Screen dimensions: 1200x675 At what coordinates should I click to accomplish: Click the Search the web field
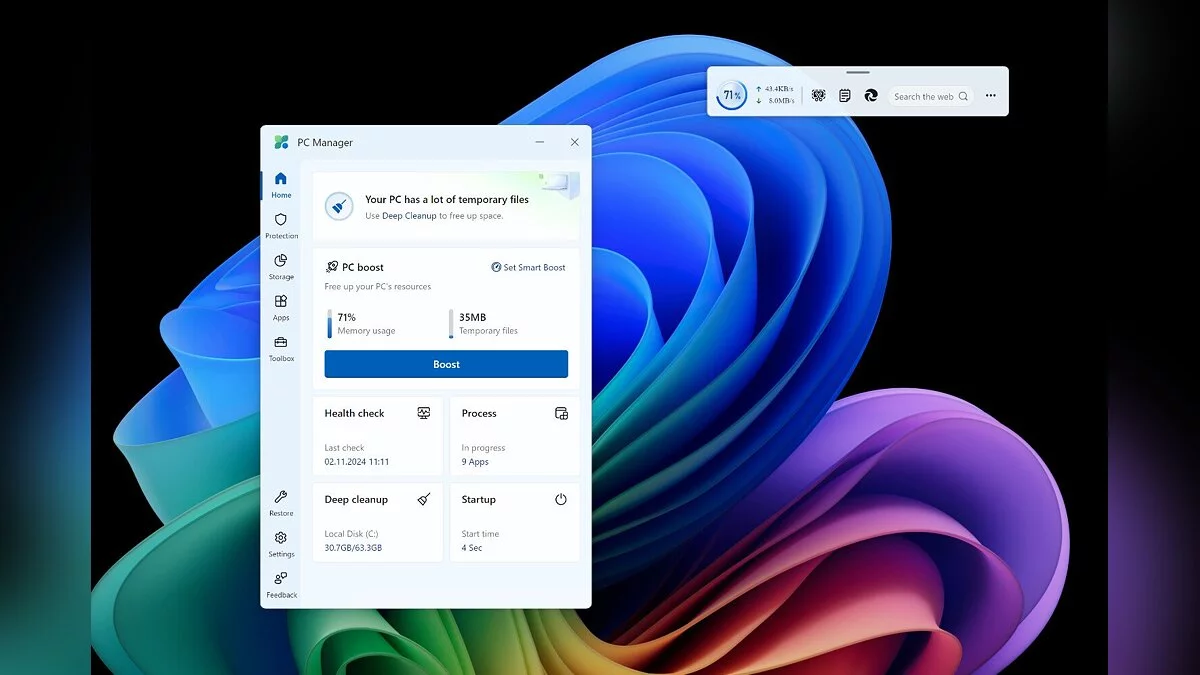click(x=931, y=96)
